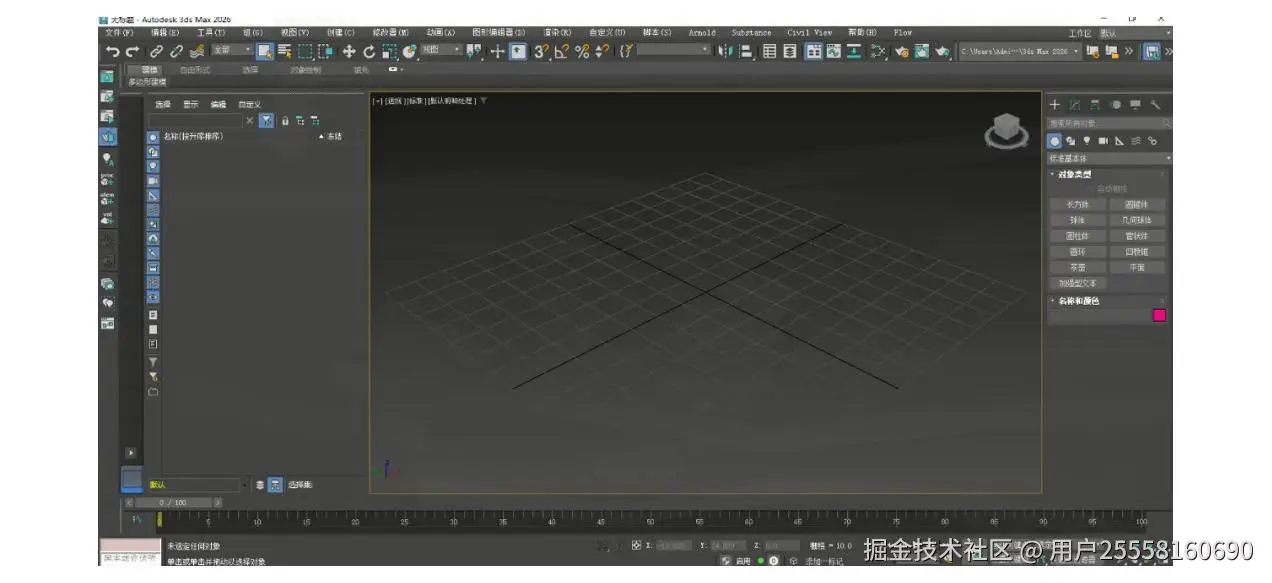Activate the Unlink Selection tool
The image size is (1272, 583).
tap(176, 51)
